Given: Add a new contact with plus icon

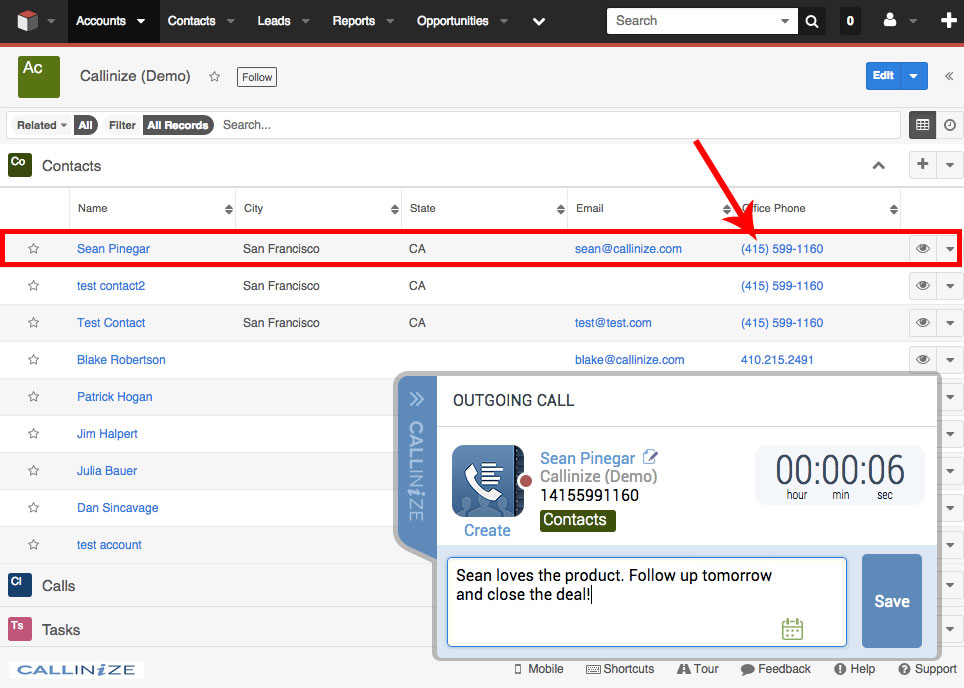Looking at the screenshot, I should click(x=922, y=164).
